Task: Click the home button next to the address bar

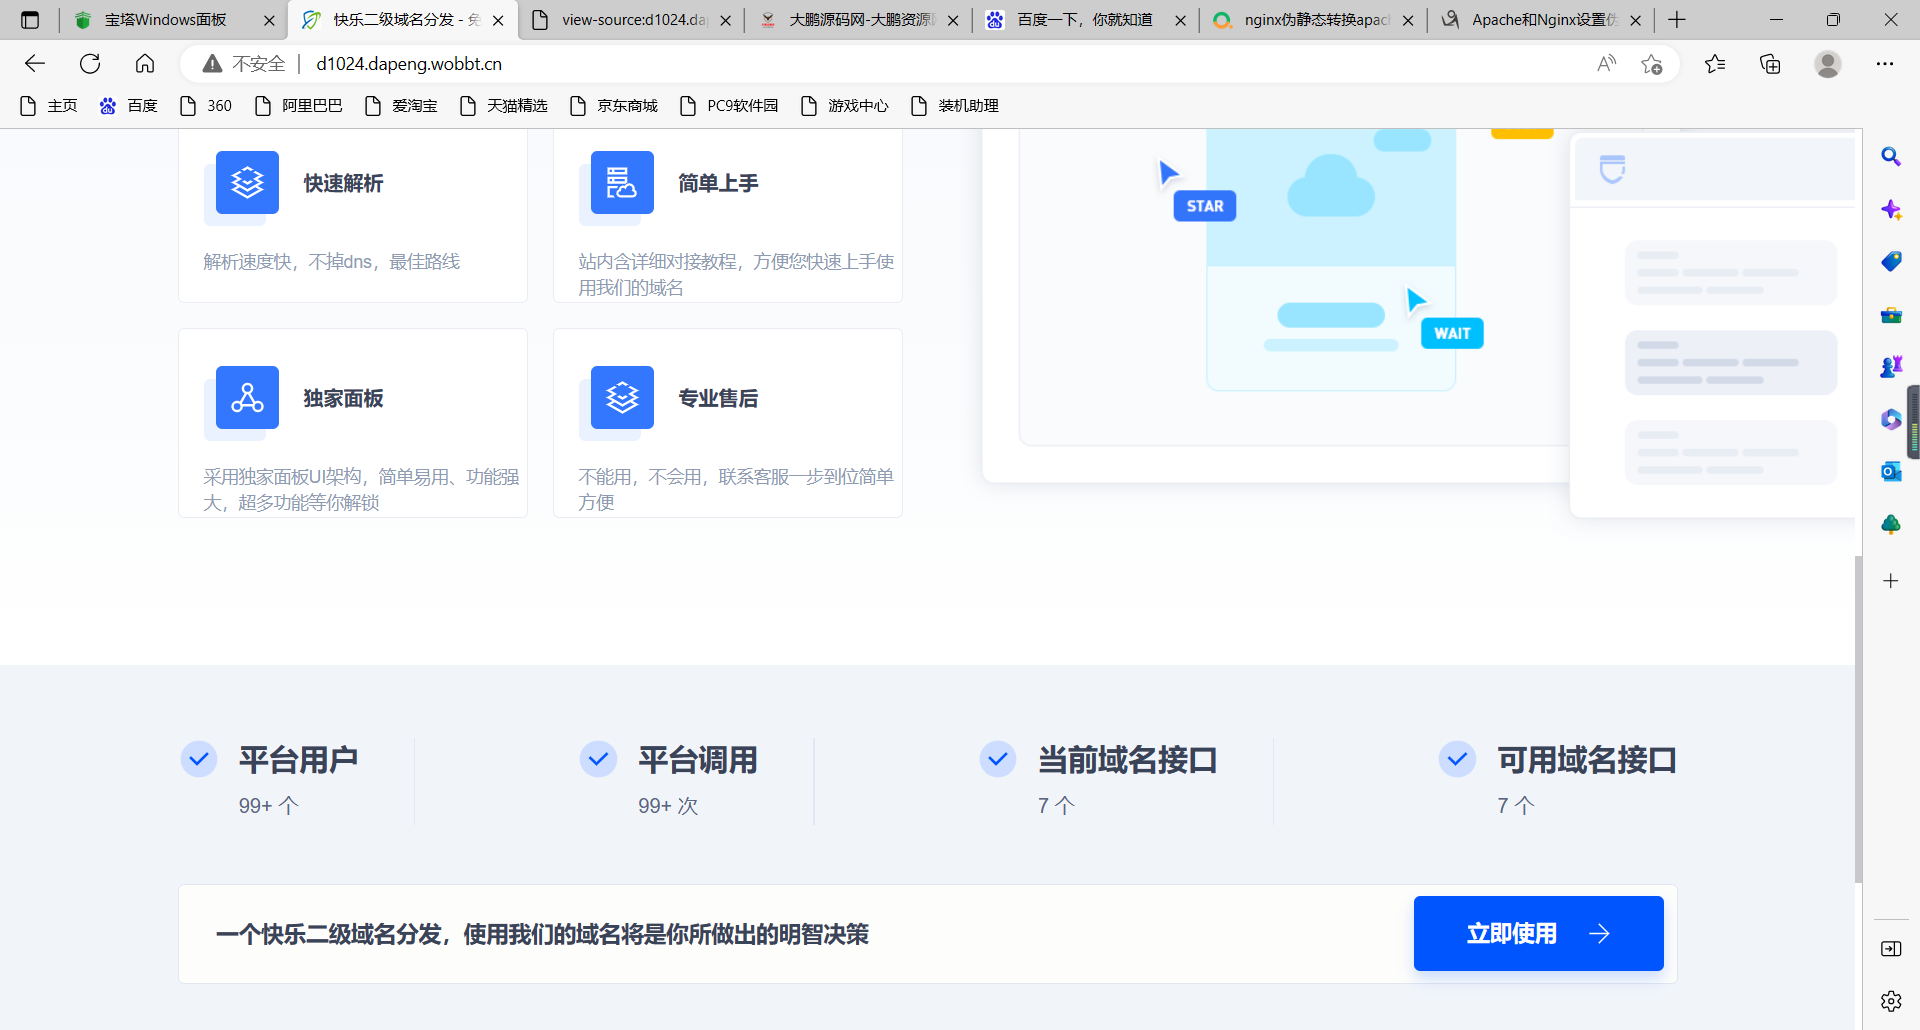Action: click(x=145, y=63)
